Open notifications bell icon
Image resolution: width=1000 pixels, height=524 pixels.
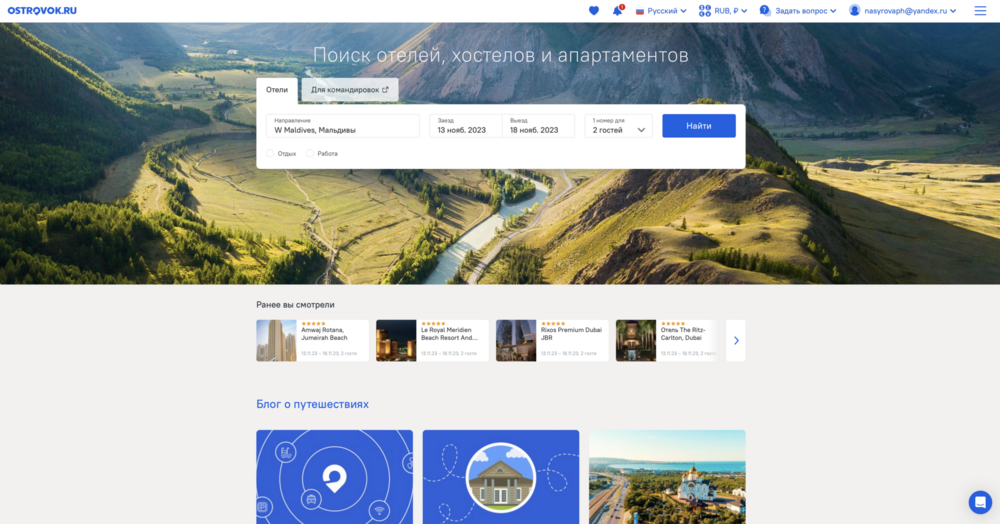tap(617, 11)
